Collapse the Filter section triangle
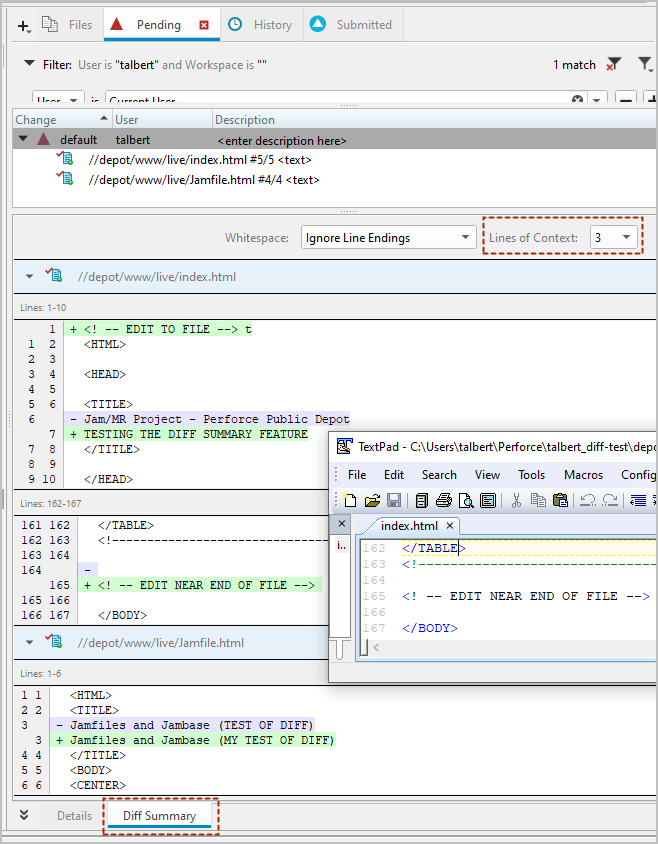The height and width of the screenshot is (844, 658). [x=29, y=64]
